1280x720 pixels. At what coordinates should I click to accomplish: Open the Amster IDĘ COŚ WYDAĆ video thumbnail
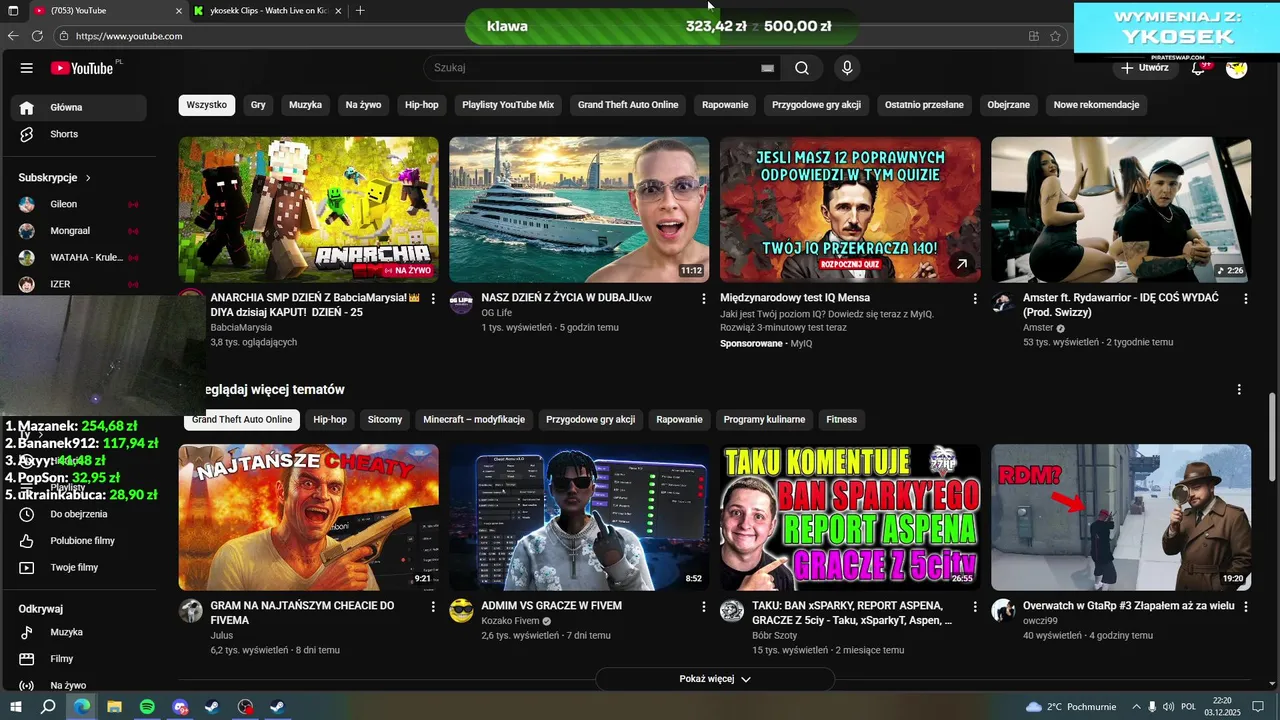point(1121,210)
